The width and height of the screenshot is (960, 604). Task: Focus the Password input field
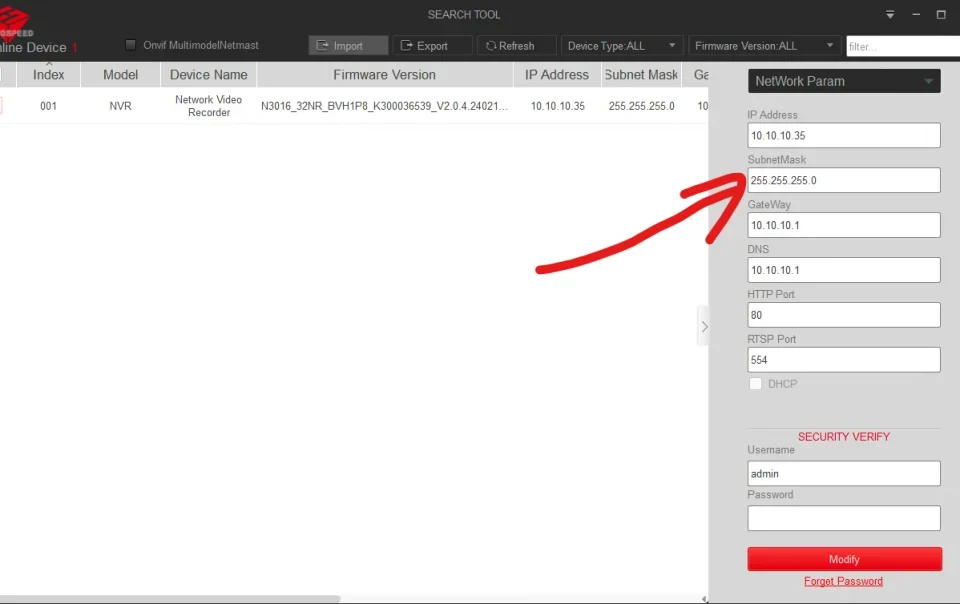tap(843, 518)
